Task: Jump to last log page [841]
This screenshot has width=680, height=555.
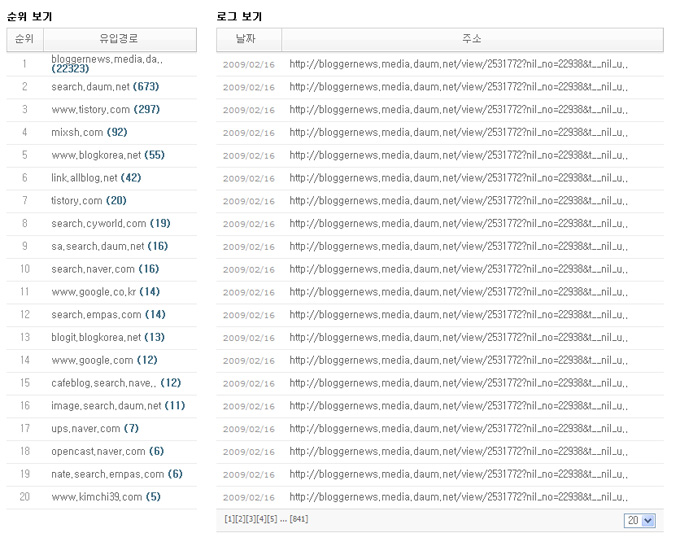Action: (299, 519)
